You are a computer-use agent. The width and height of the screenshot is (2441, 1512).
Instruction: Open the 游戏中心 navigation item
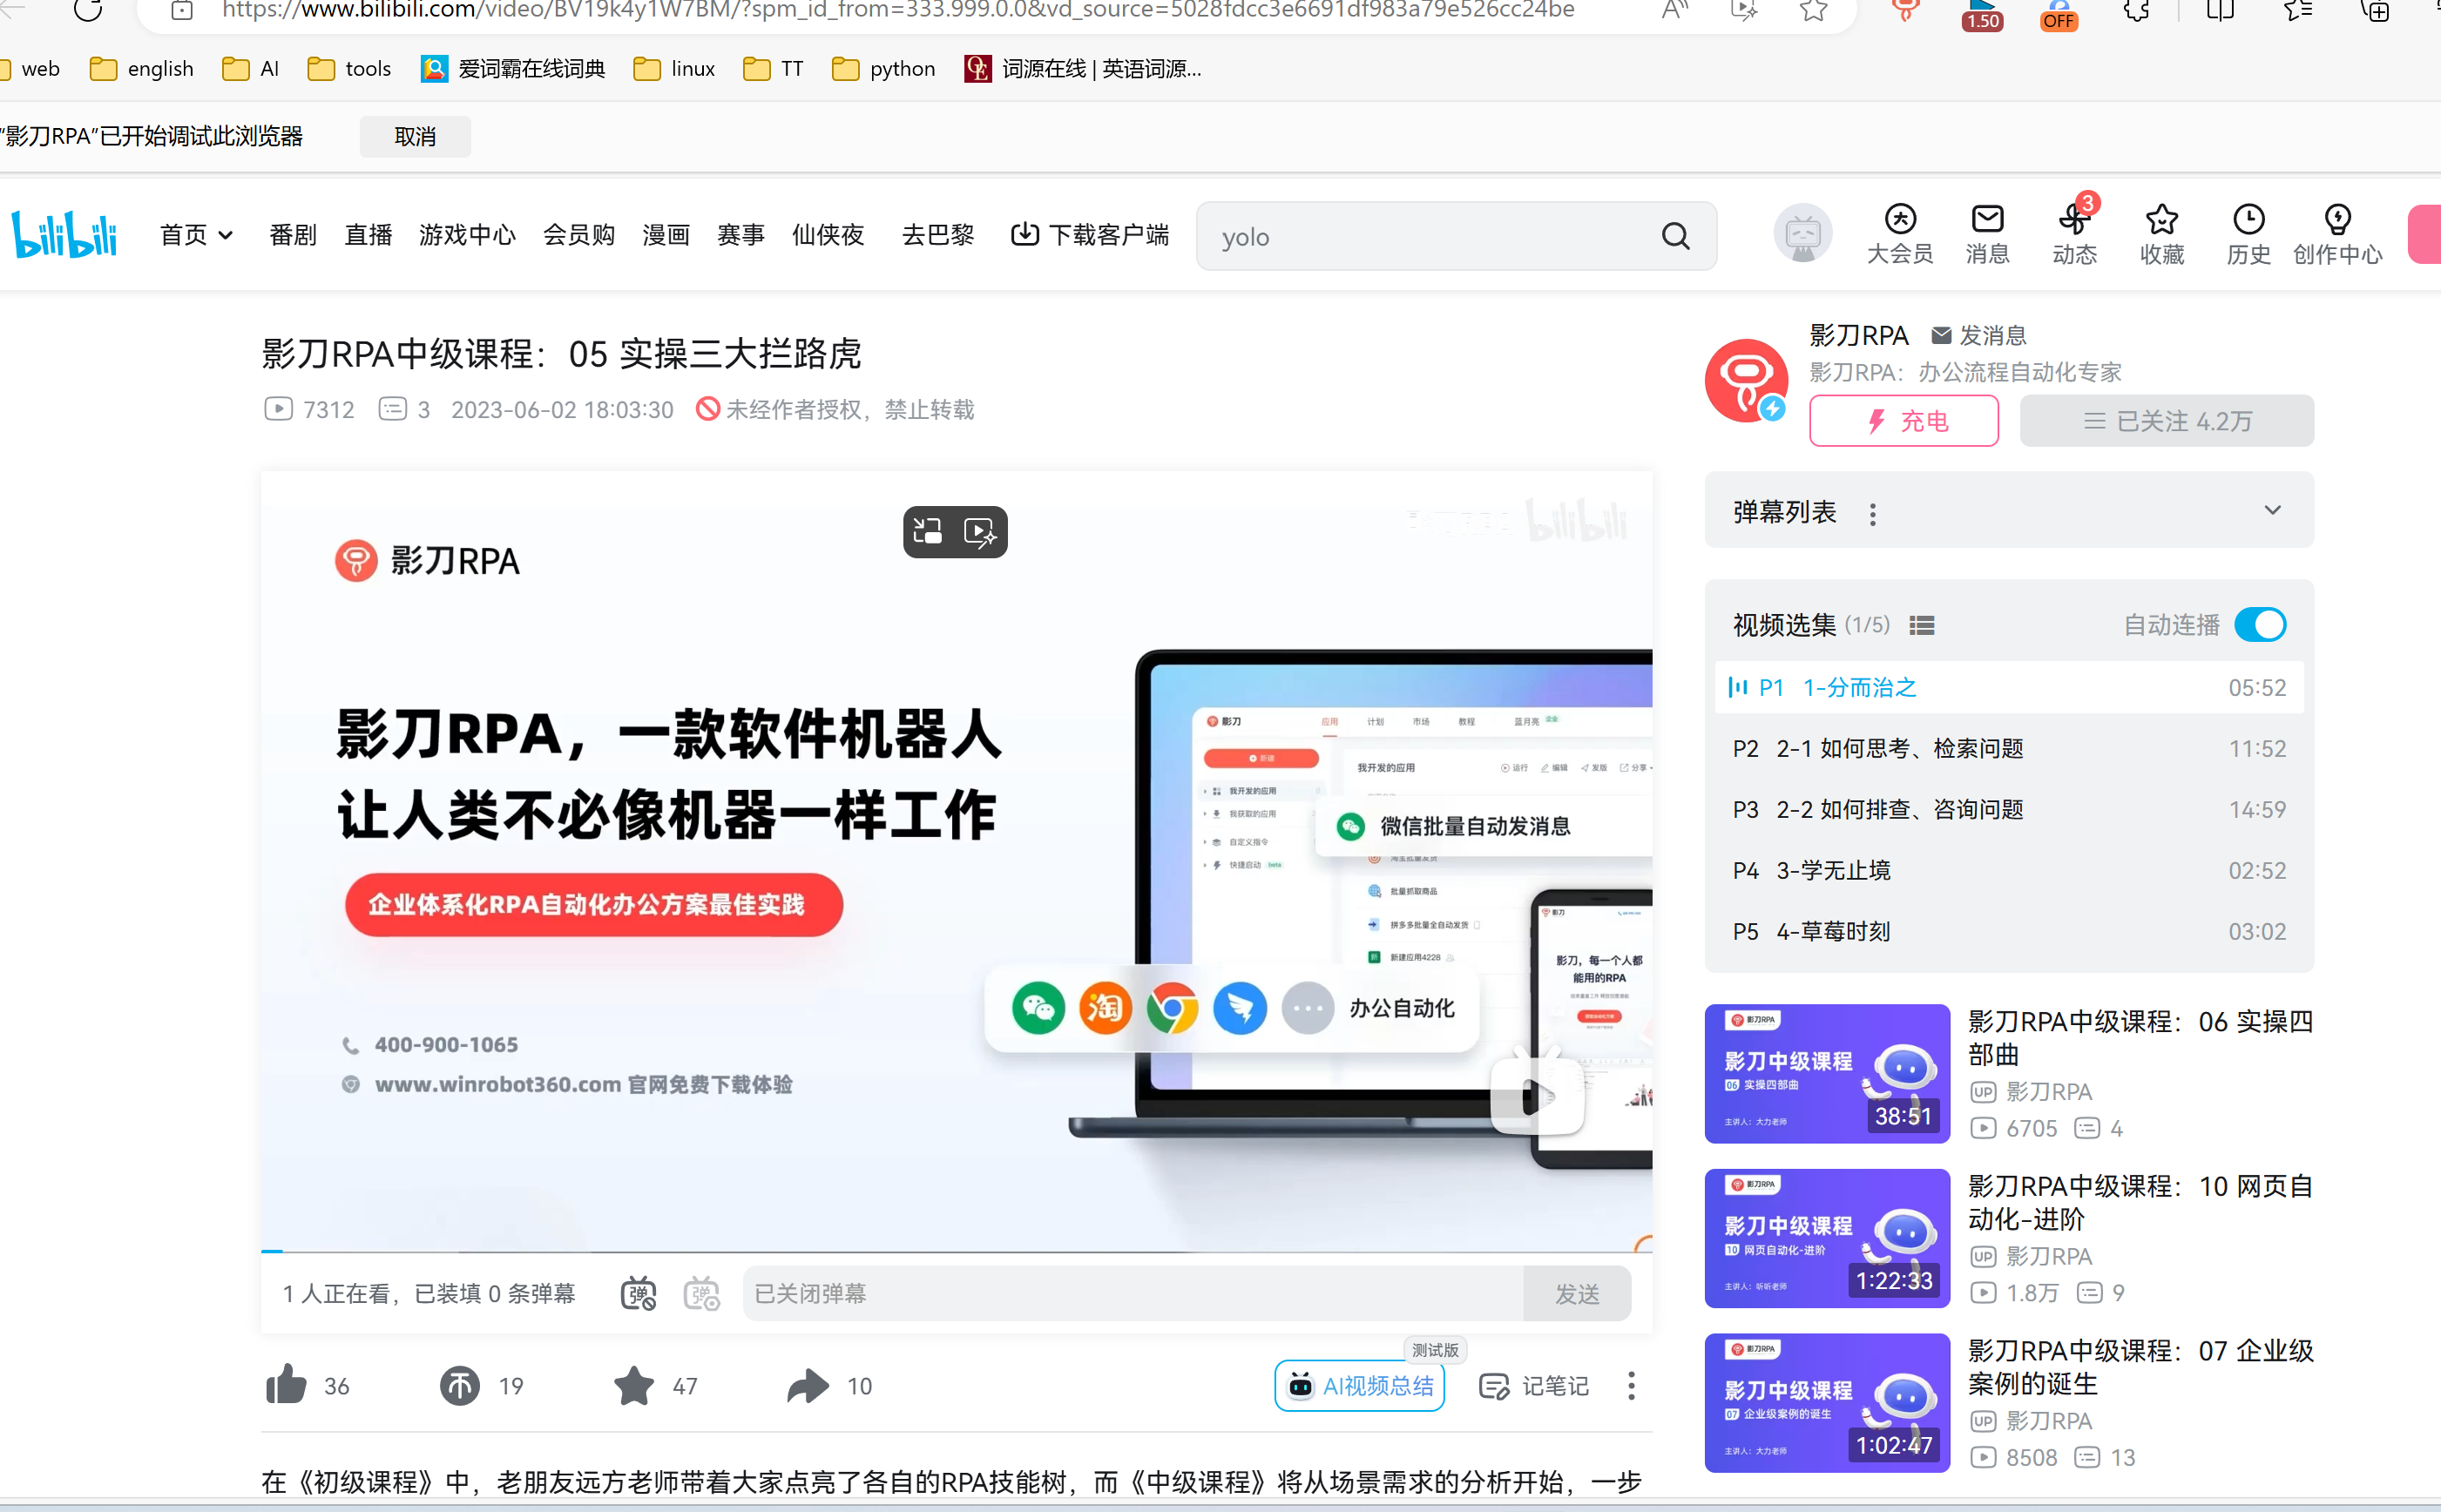(467, 235)
